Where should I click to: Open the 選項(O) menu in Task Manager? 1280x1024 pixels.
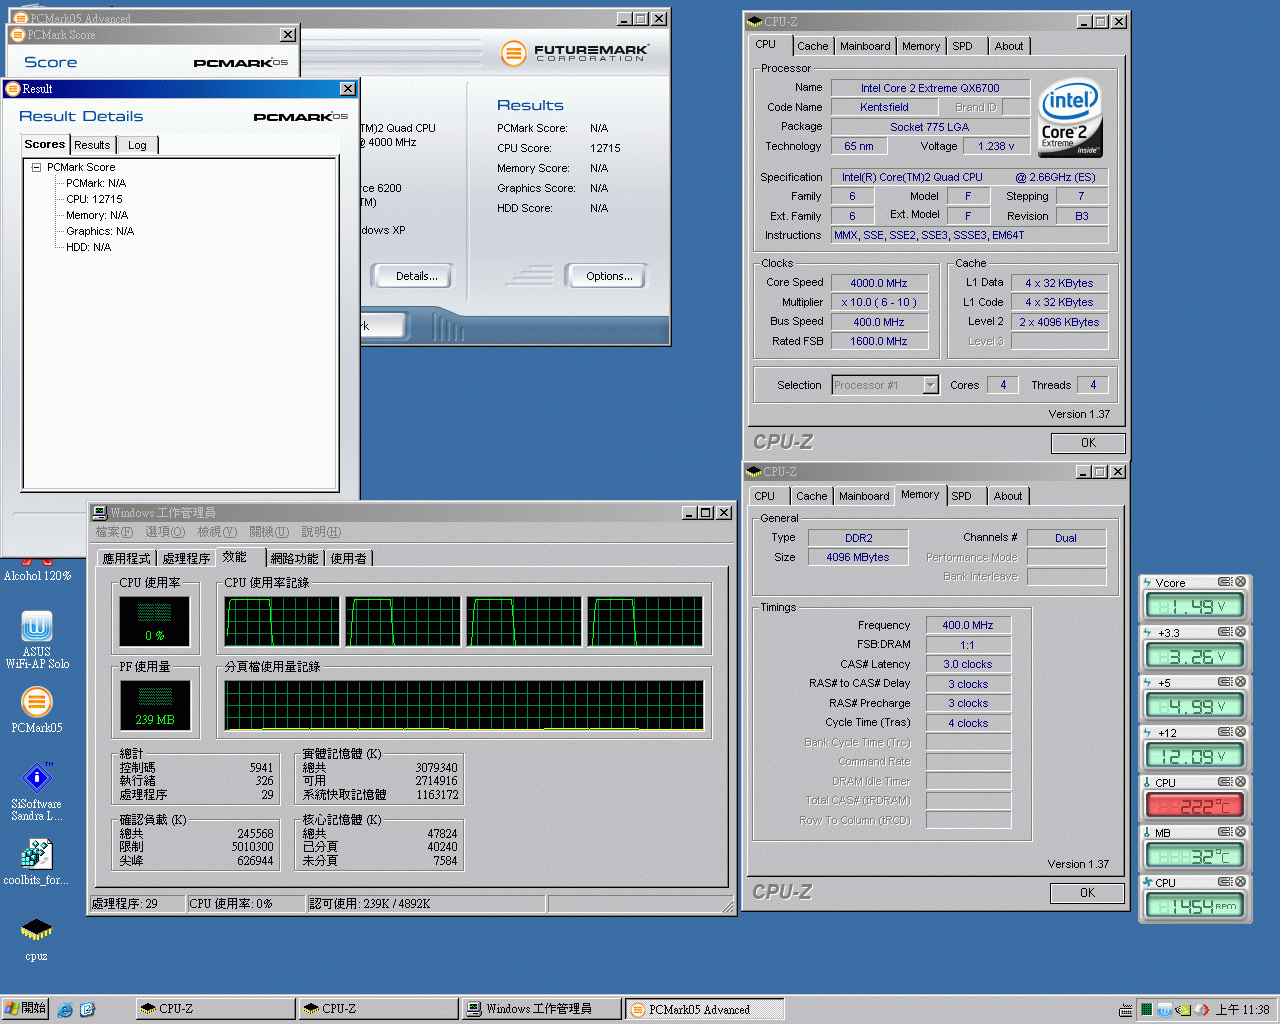(x=165, y=532)
